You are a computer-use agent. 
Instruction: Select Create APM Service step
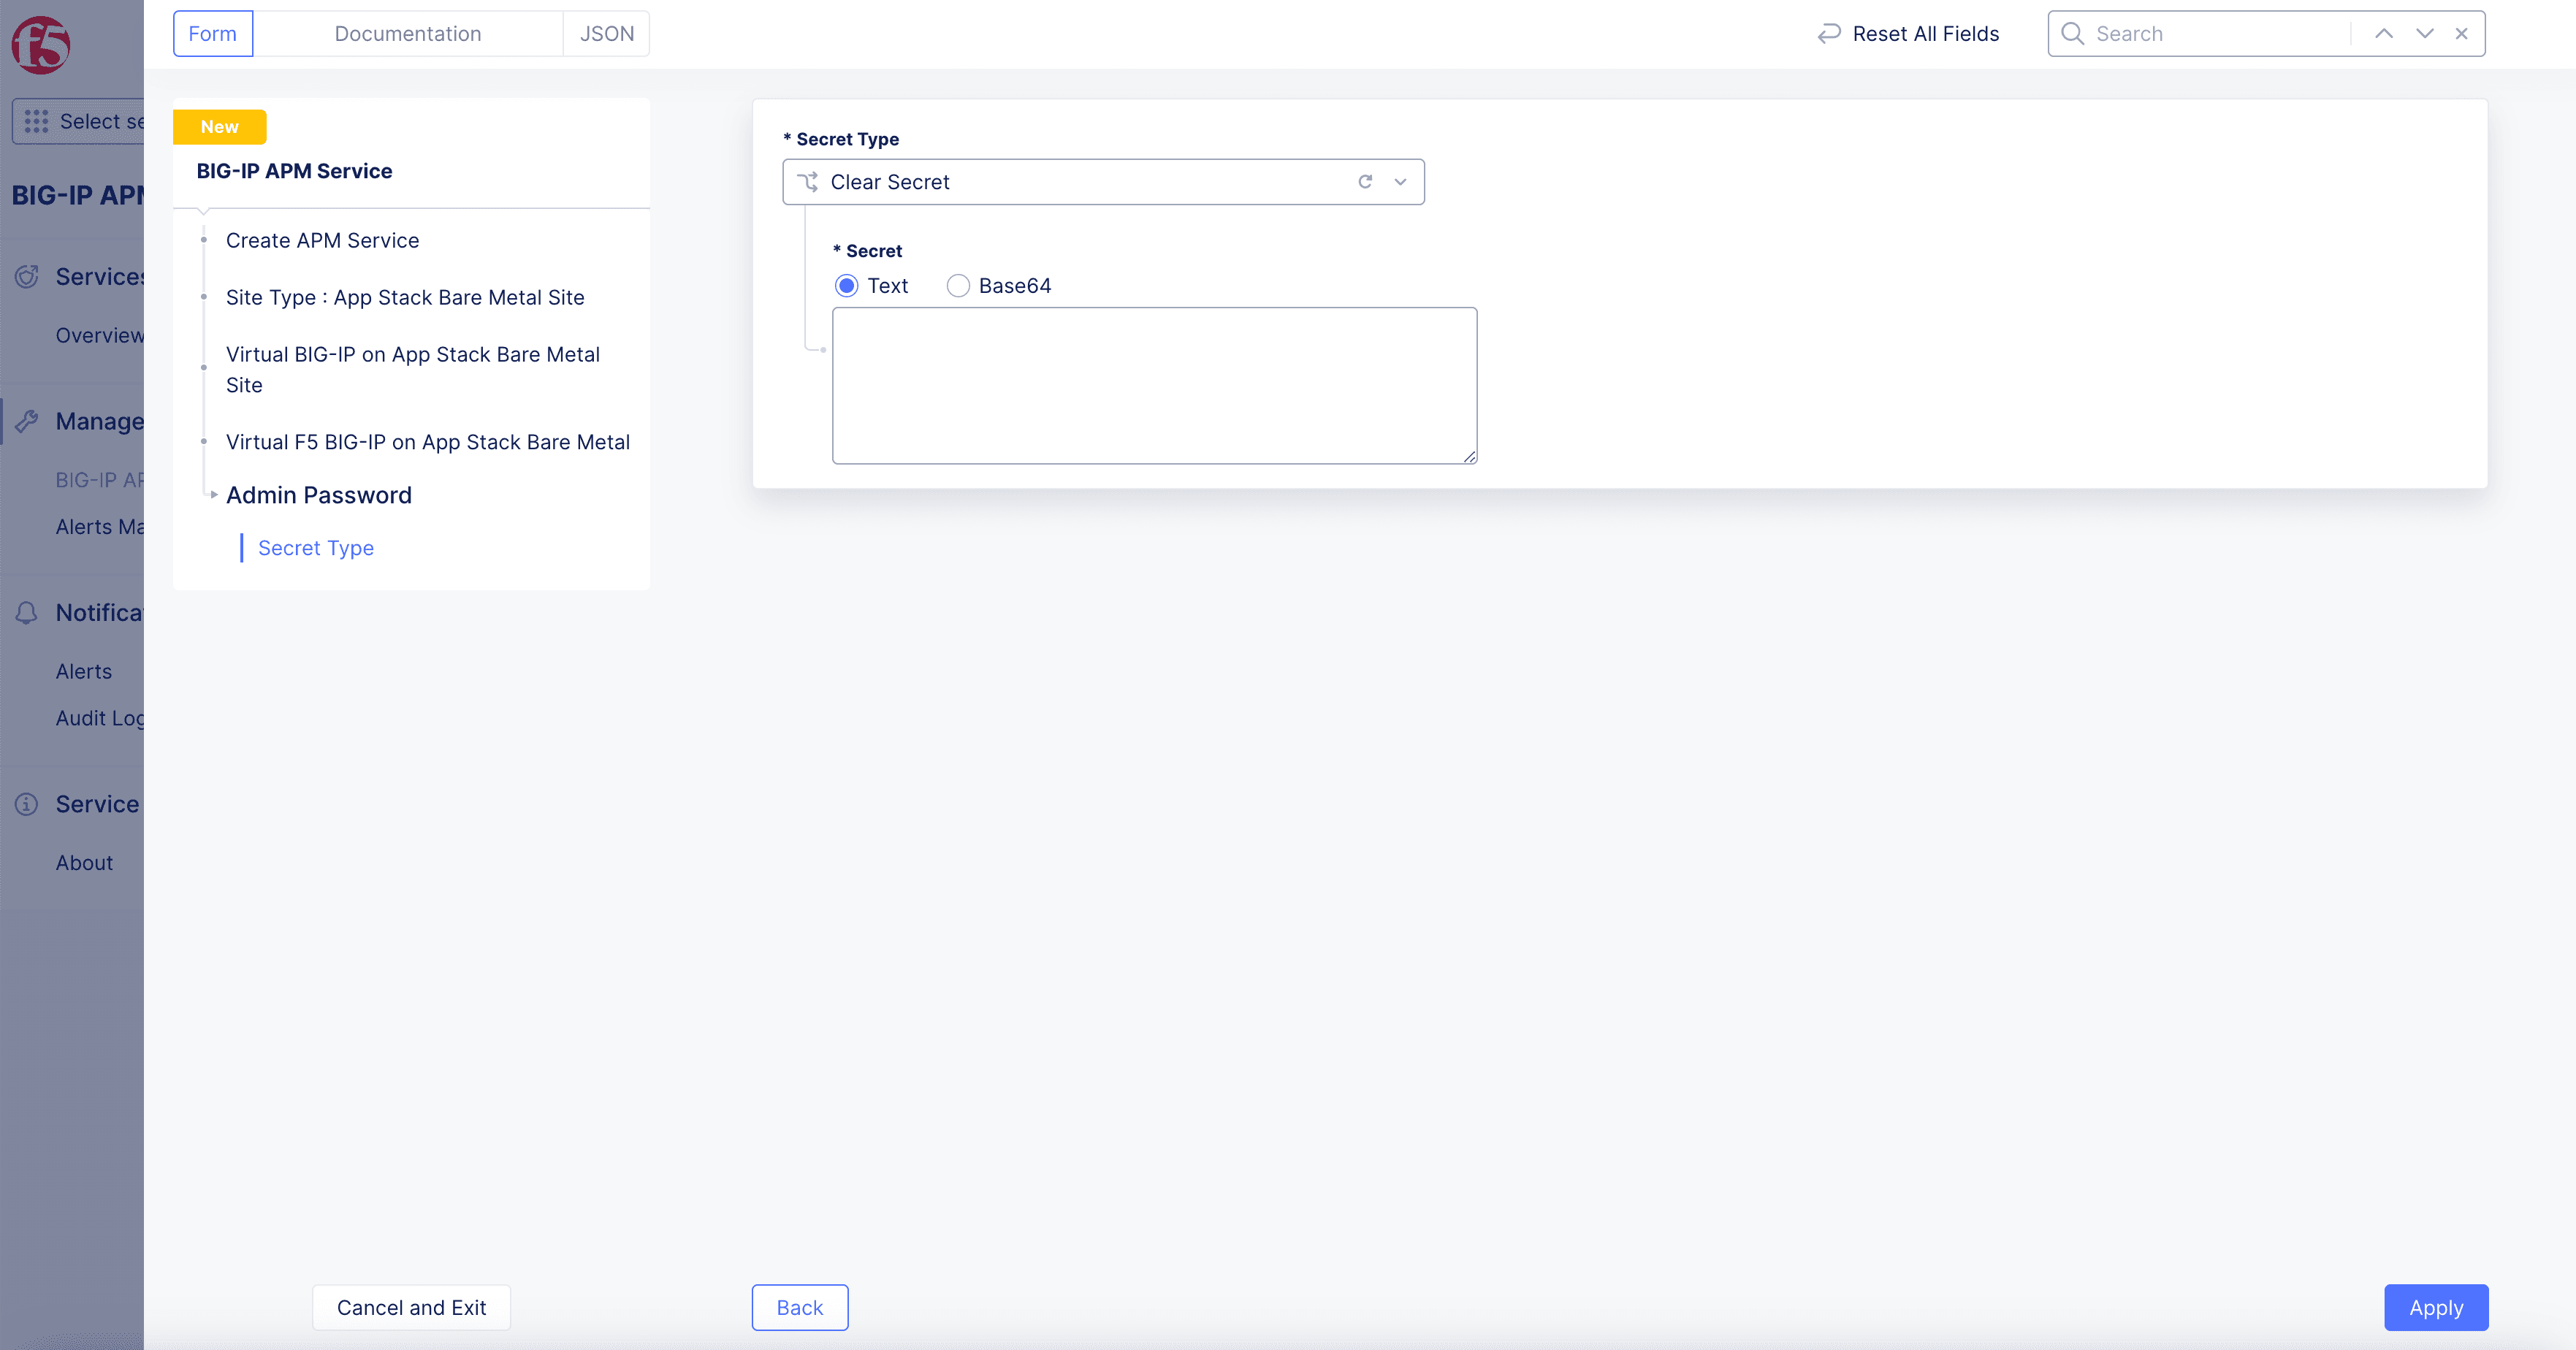pyautogui.click(x=322, y=241)
